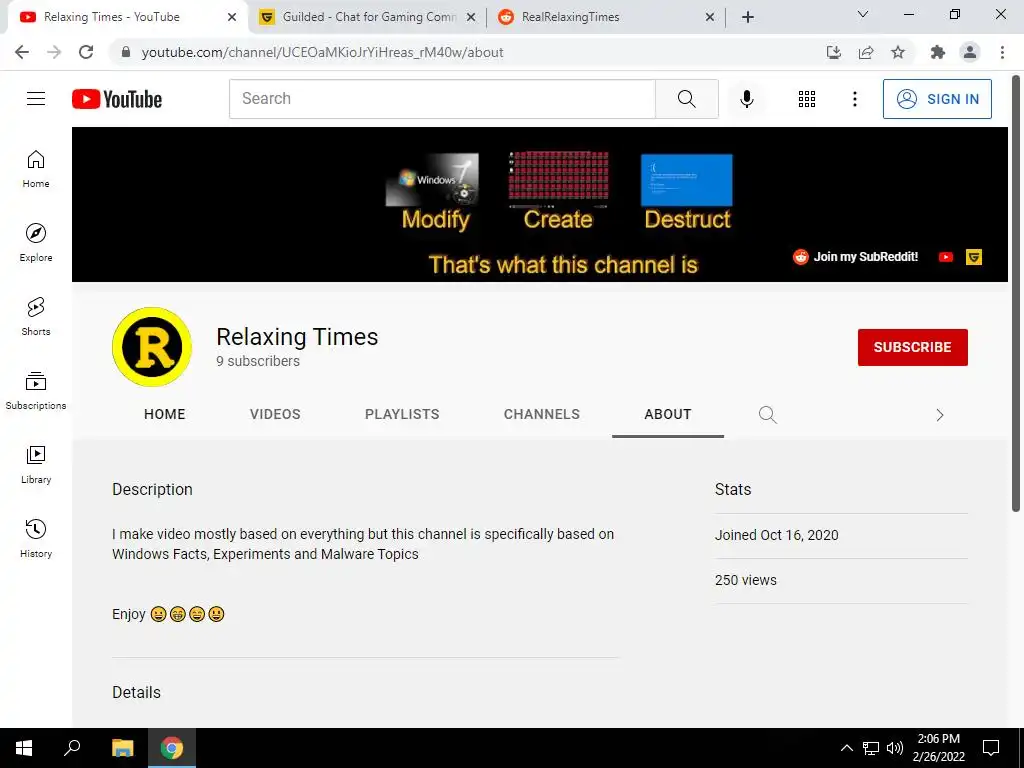
Task: Click the page vertical scrollbar
Action: point(1016,294)
